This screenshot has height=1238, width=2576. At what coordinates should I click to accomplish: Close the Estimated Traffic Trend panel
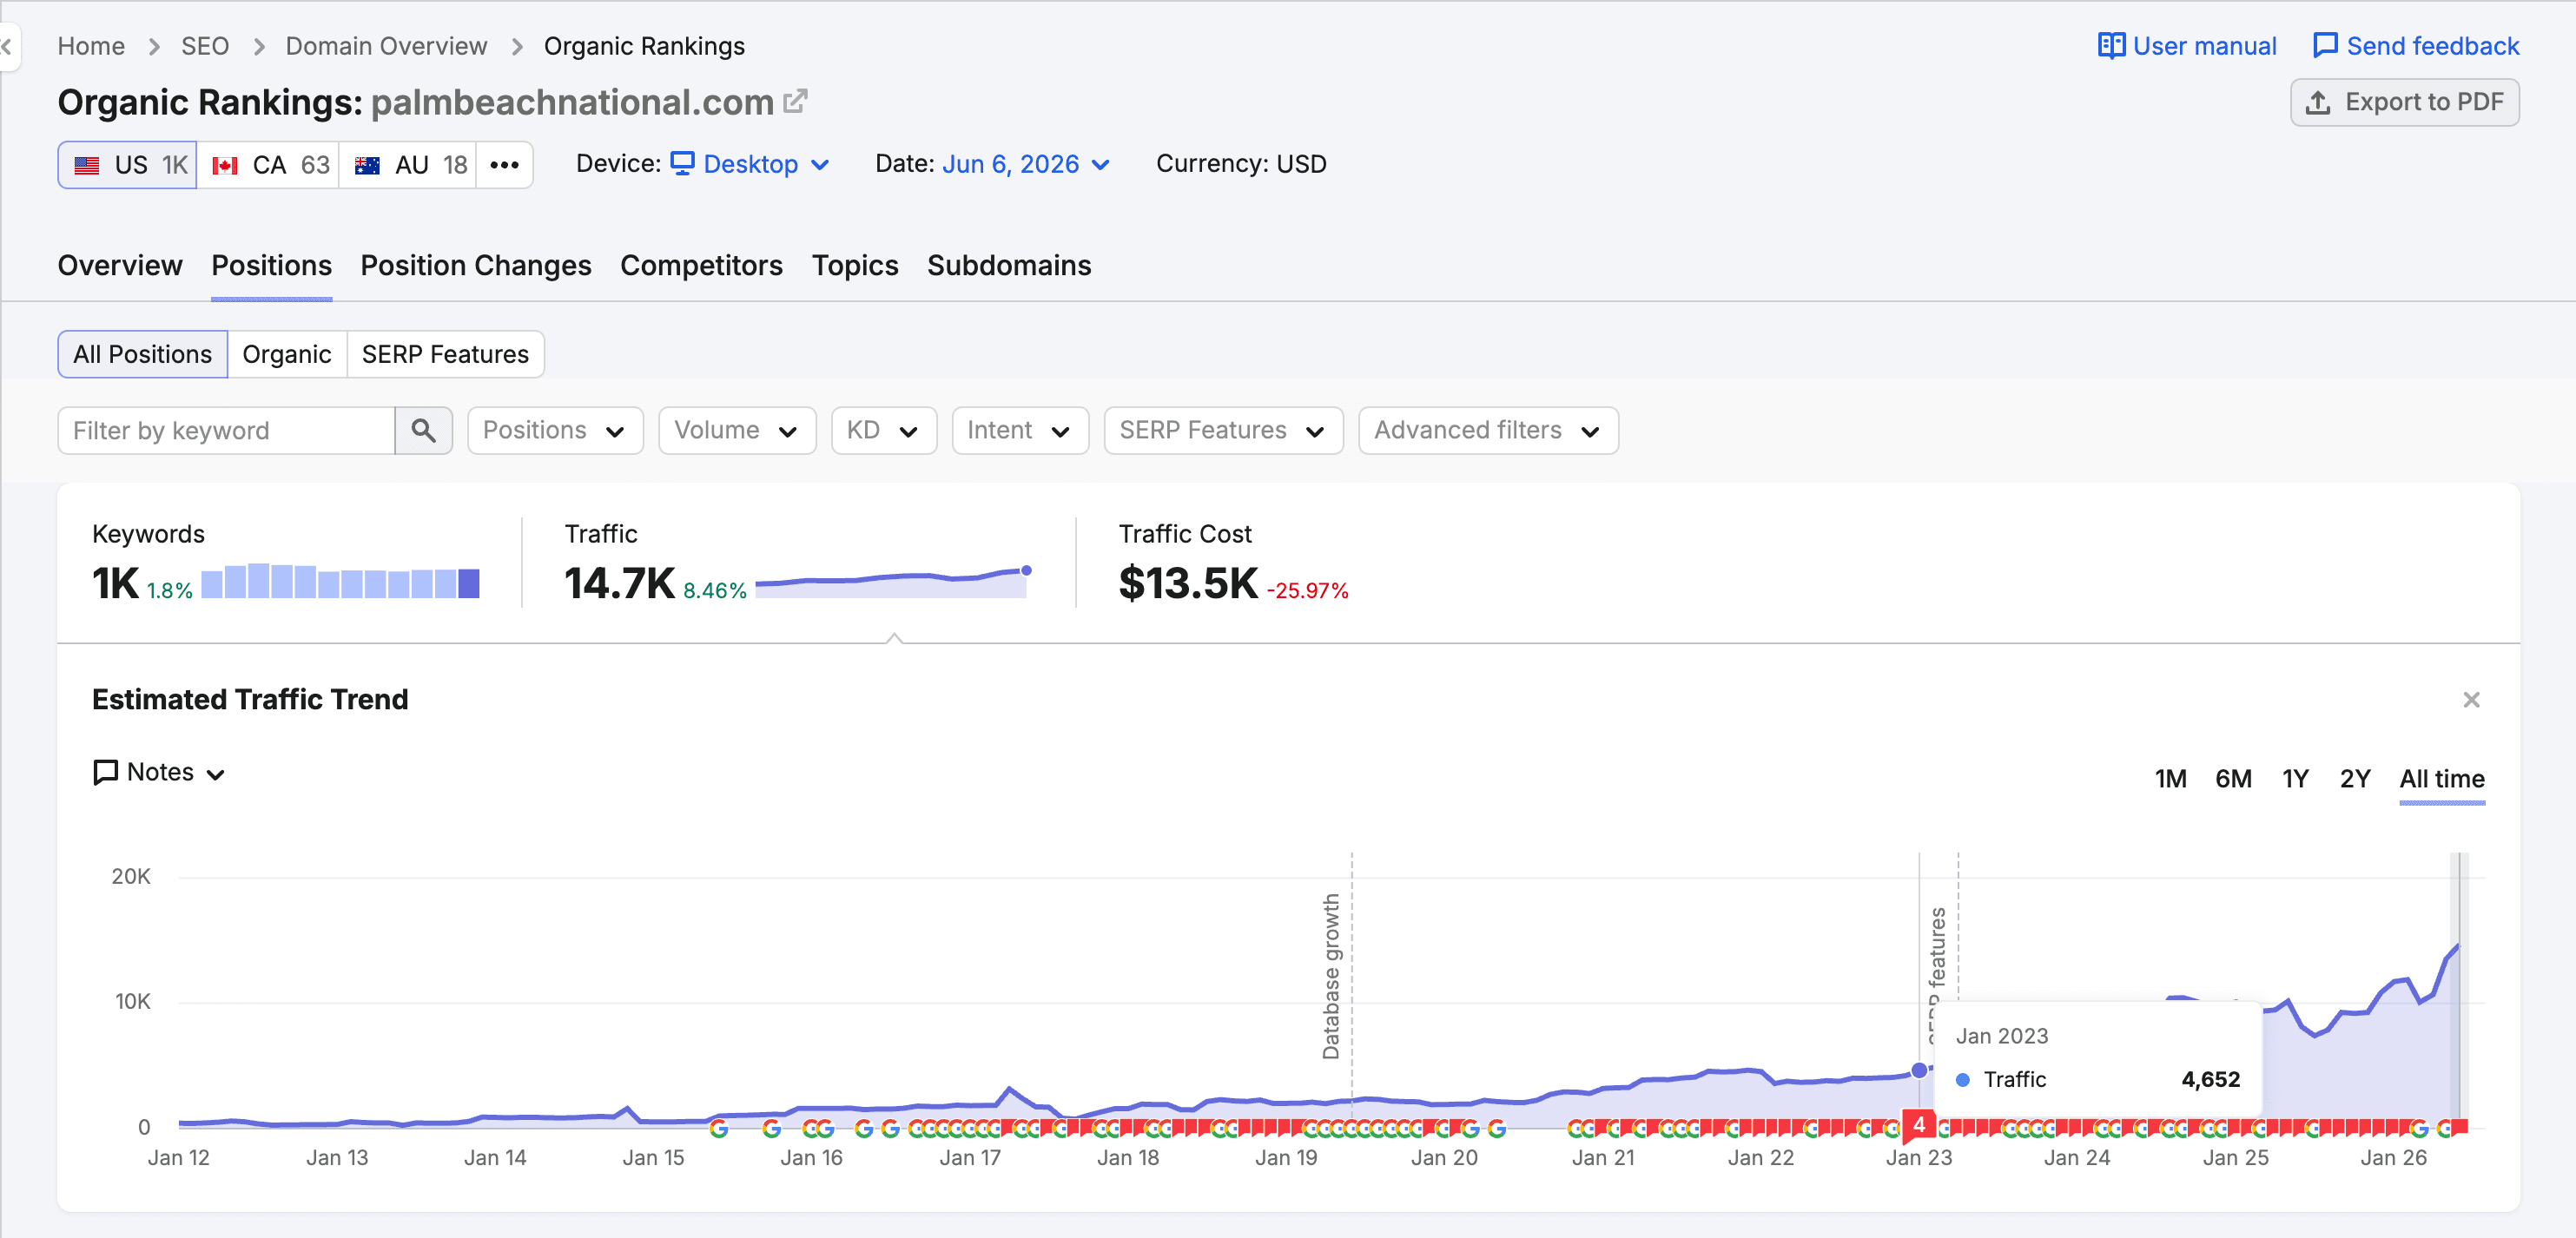pos(2471,700)
